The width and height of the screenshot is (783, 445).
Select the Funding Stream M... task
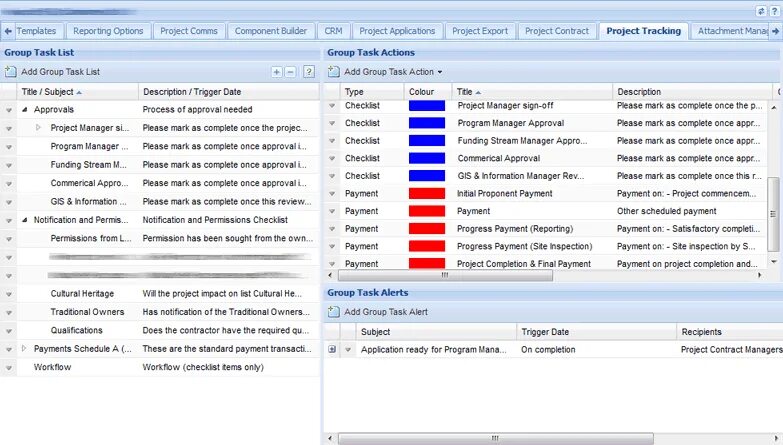click(160, 165)
